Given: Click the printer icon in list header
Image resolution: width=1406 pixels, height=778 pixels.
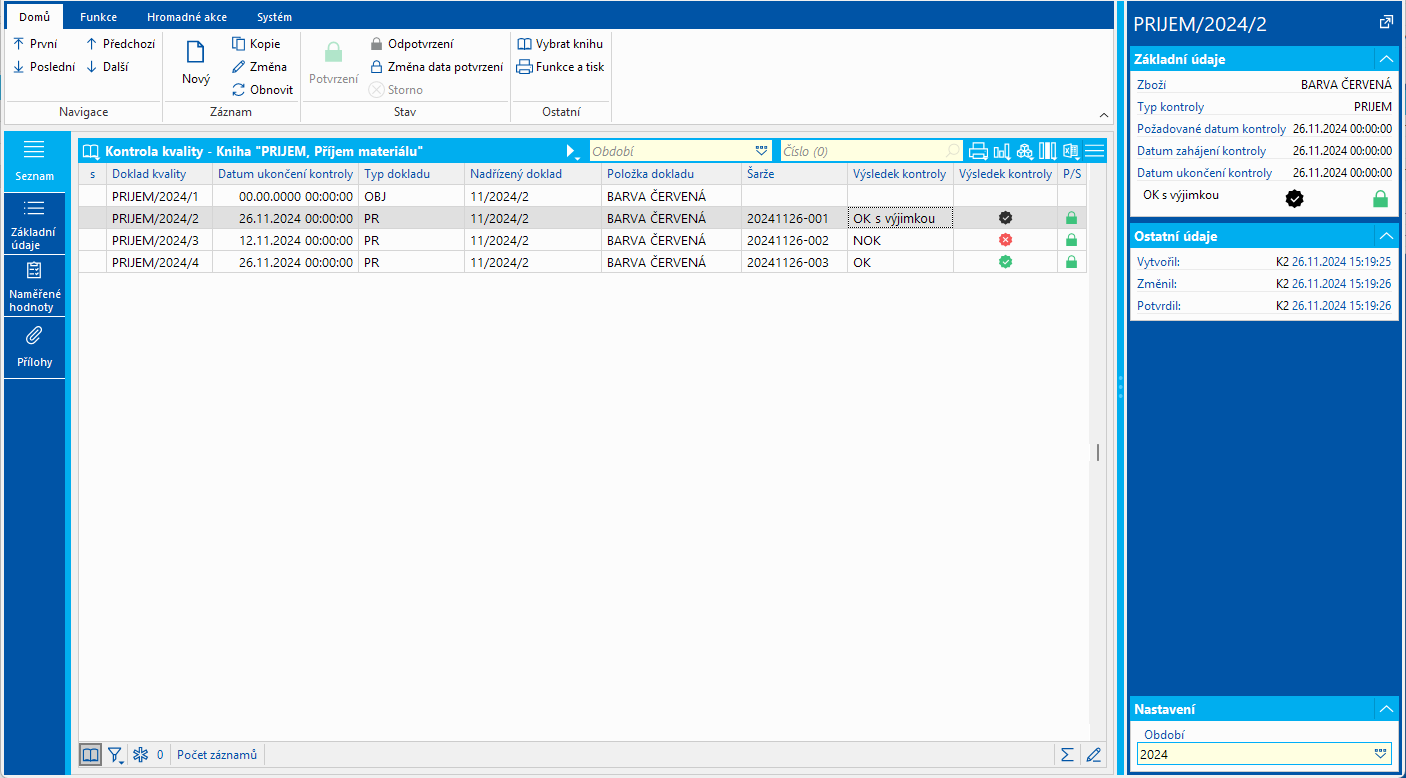Looking at the screenshot, I should 979,151.
